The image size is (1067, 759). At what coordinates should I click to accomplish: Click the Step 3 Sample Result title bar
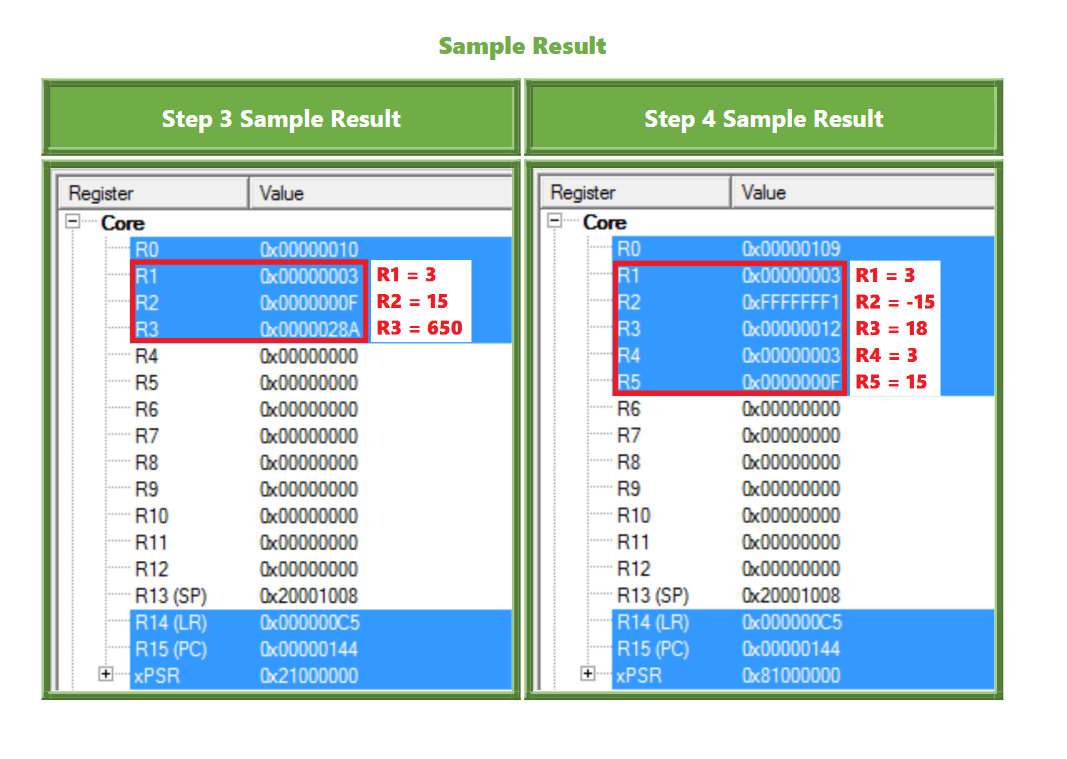[281, 118]
